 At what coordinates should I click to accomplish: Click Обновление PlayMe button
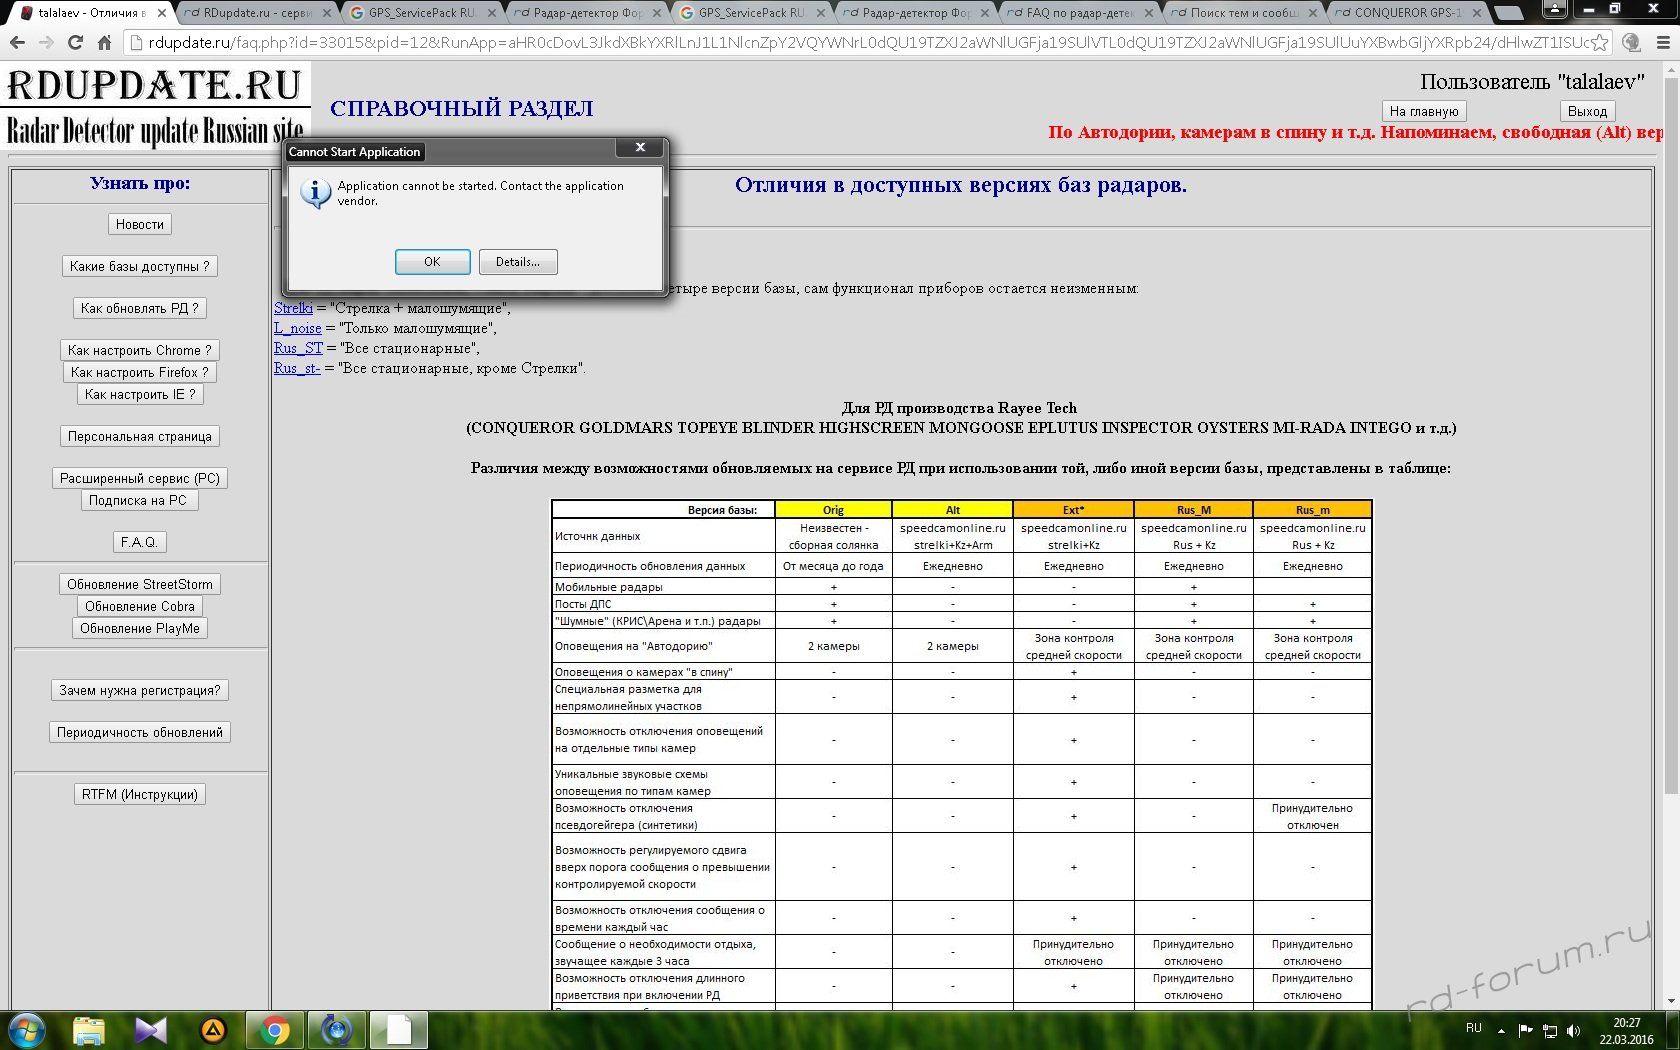coord(140,628)
